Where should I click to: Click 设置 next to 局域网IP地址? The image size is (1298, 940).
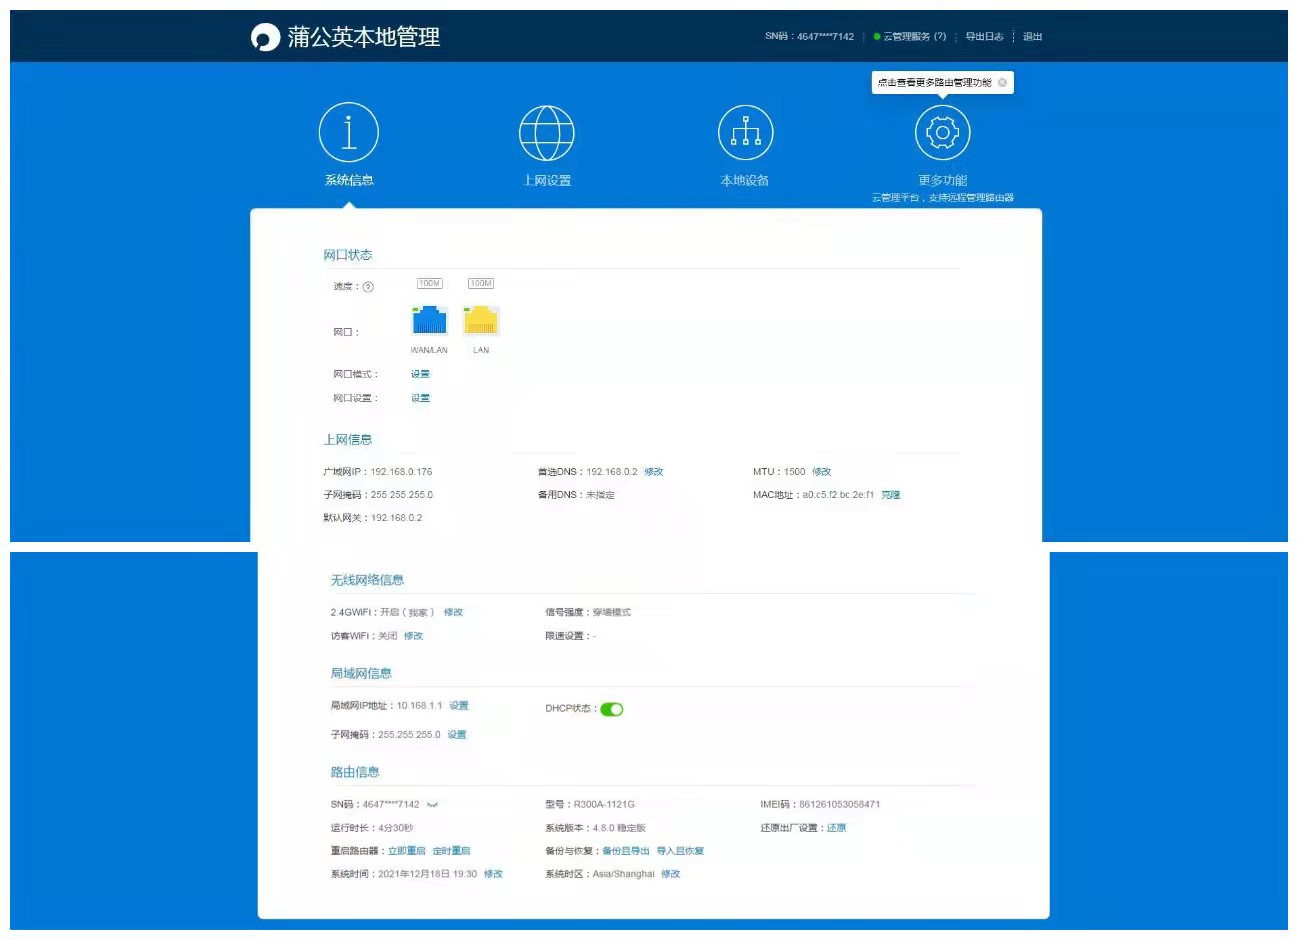click(x=459, y=705)
